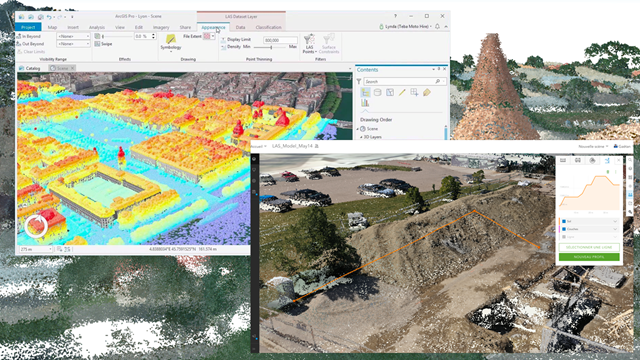Select List By Data Source icon
The width and height of the screenshot is (640, 360).
click(378, 93)
